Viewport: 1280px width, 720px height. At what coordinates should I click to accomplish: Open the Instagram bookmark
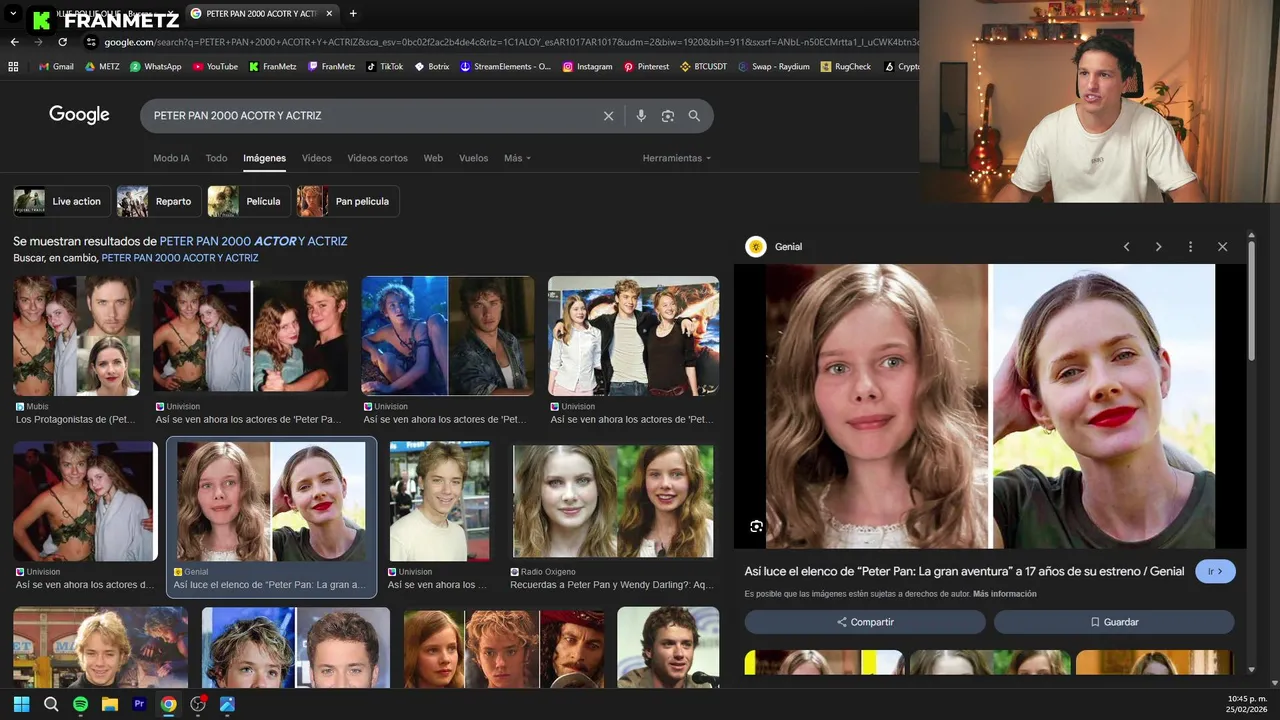587,67
